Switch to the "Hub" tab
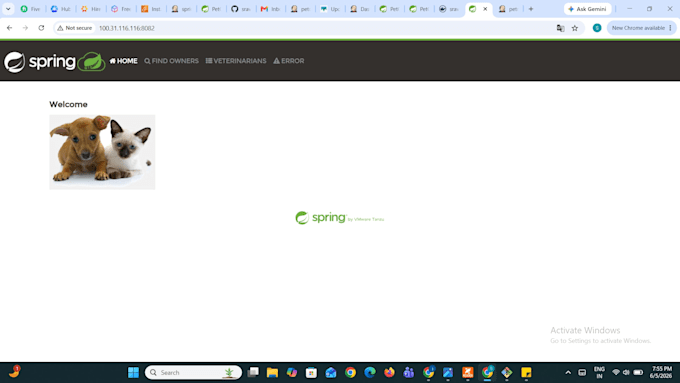The width and height of the screenshot is (680, 383). [x=60, y=9]
